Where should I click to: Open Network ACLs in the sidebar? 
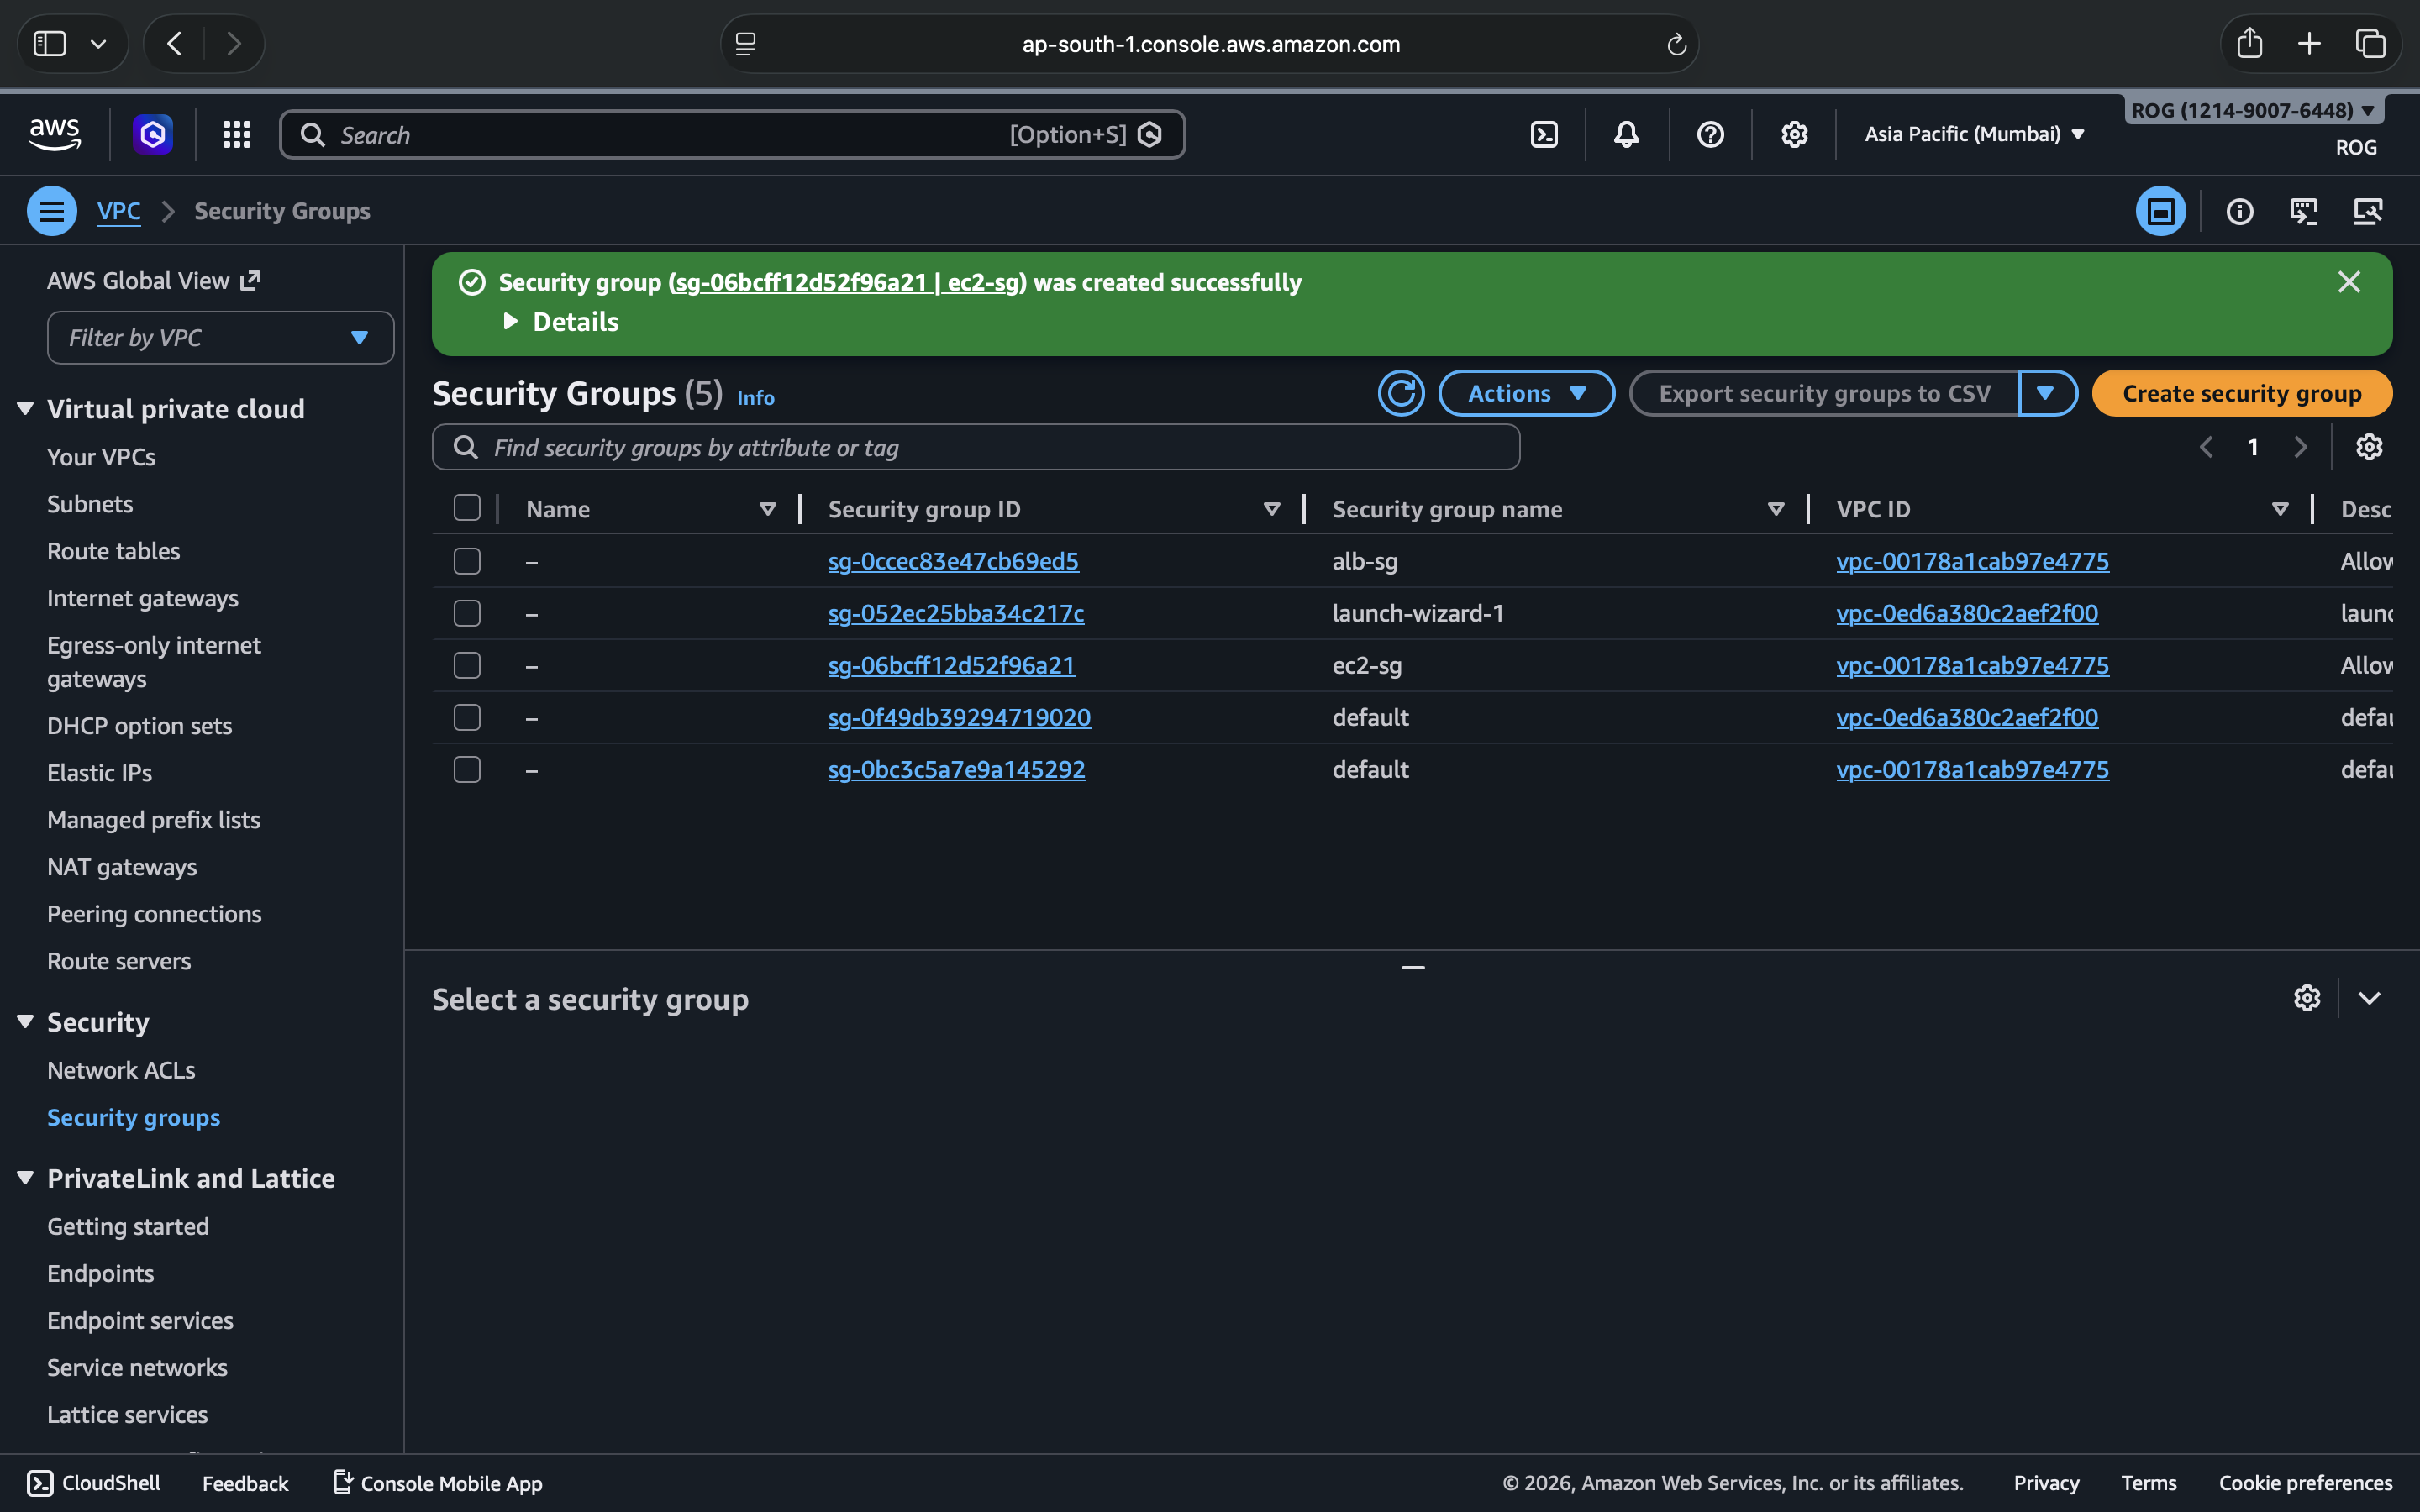pyautogui.click(x=121, y=1070)
